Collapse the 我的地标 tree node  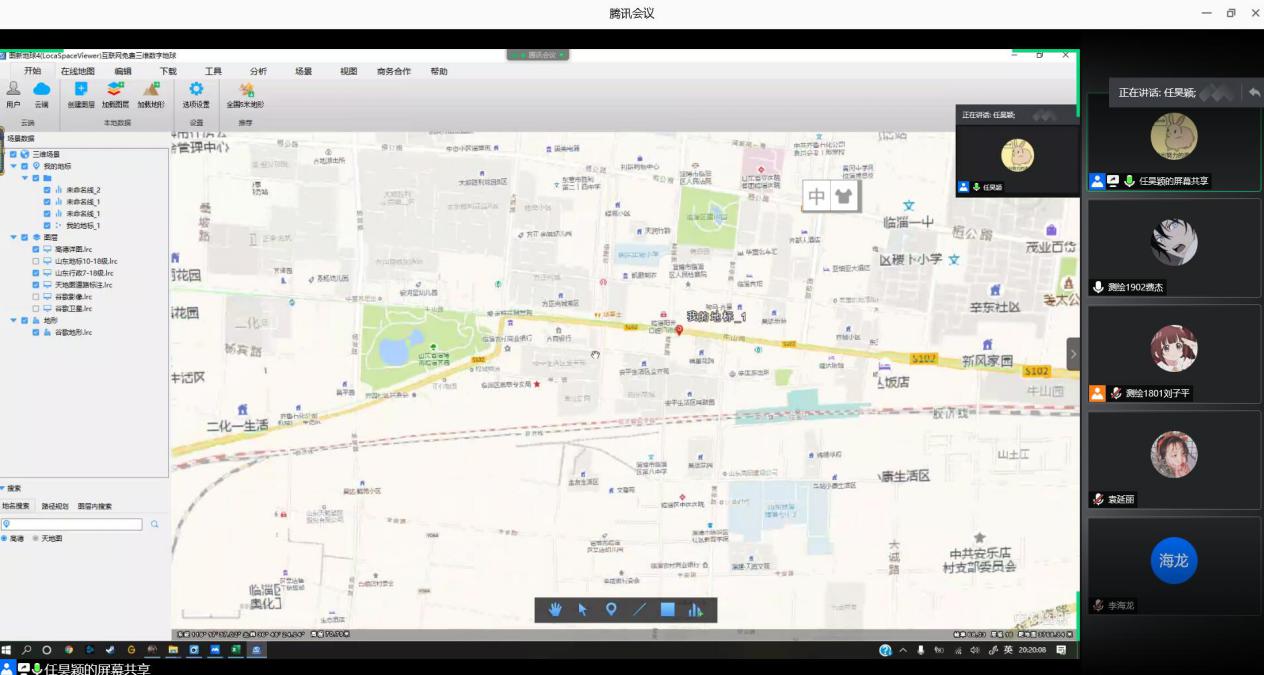pos(13,166)
